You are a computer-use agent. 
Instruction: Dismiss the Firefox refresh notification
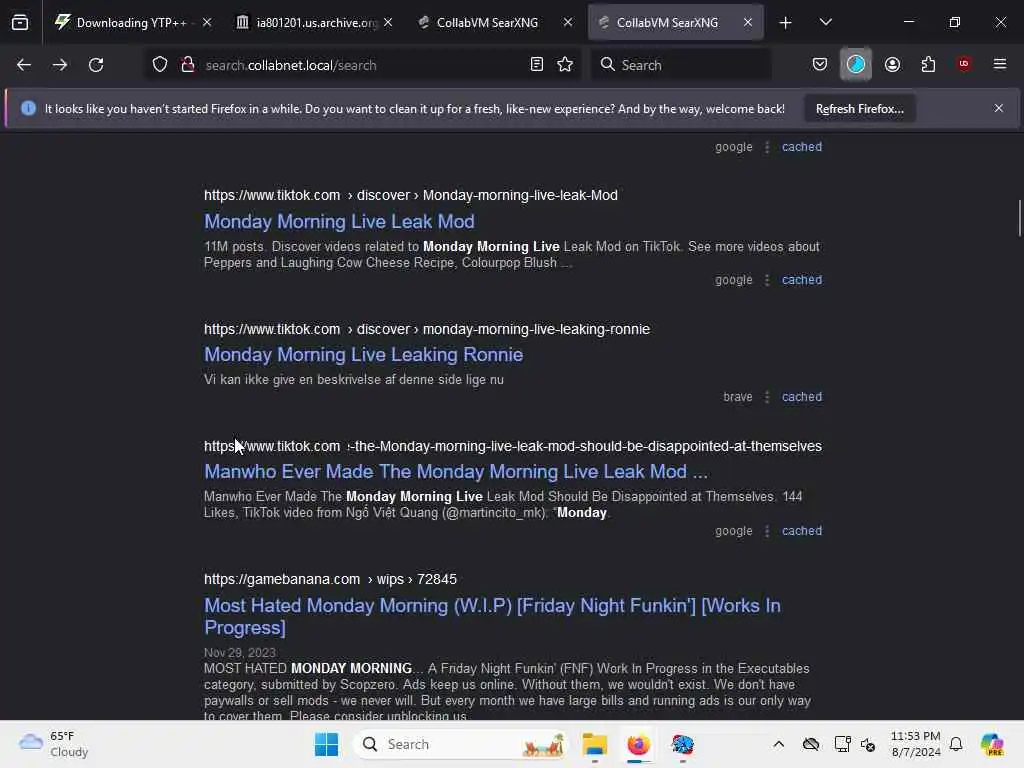tap(998, 108)
